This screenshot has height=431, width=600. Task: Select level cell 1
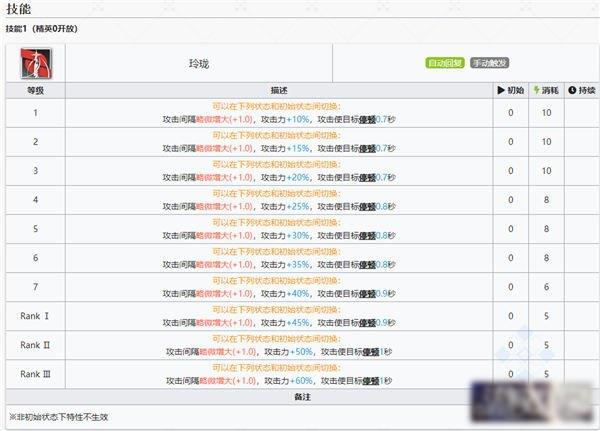(36, 113)
